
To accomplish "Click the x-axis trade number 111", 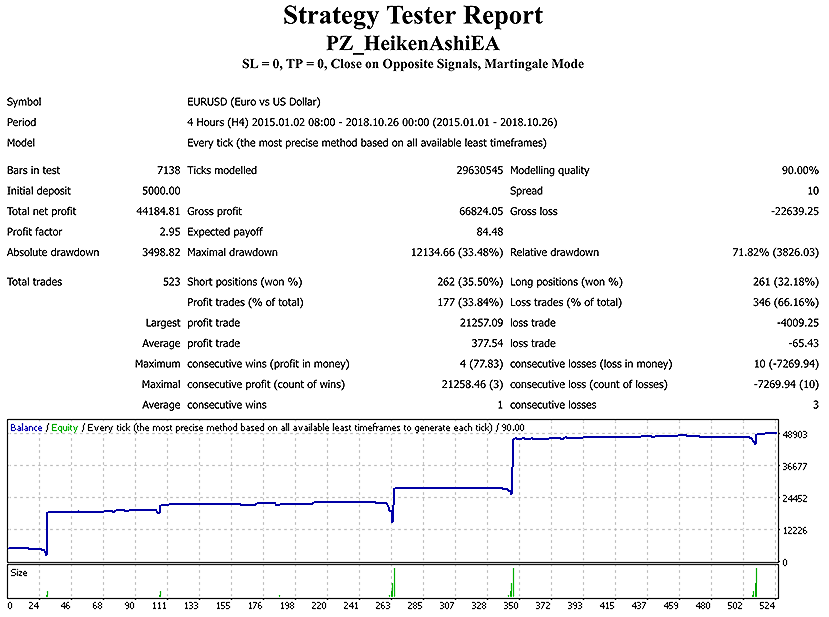I will 159,606.
